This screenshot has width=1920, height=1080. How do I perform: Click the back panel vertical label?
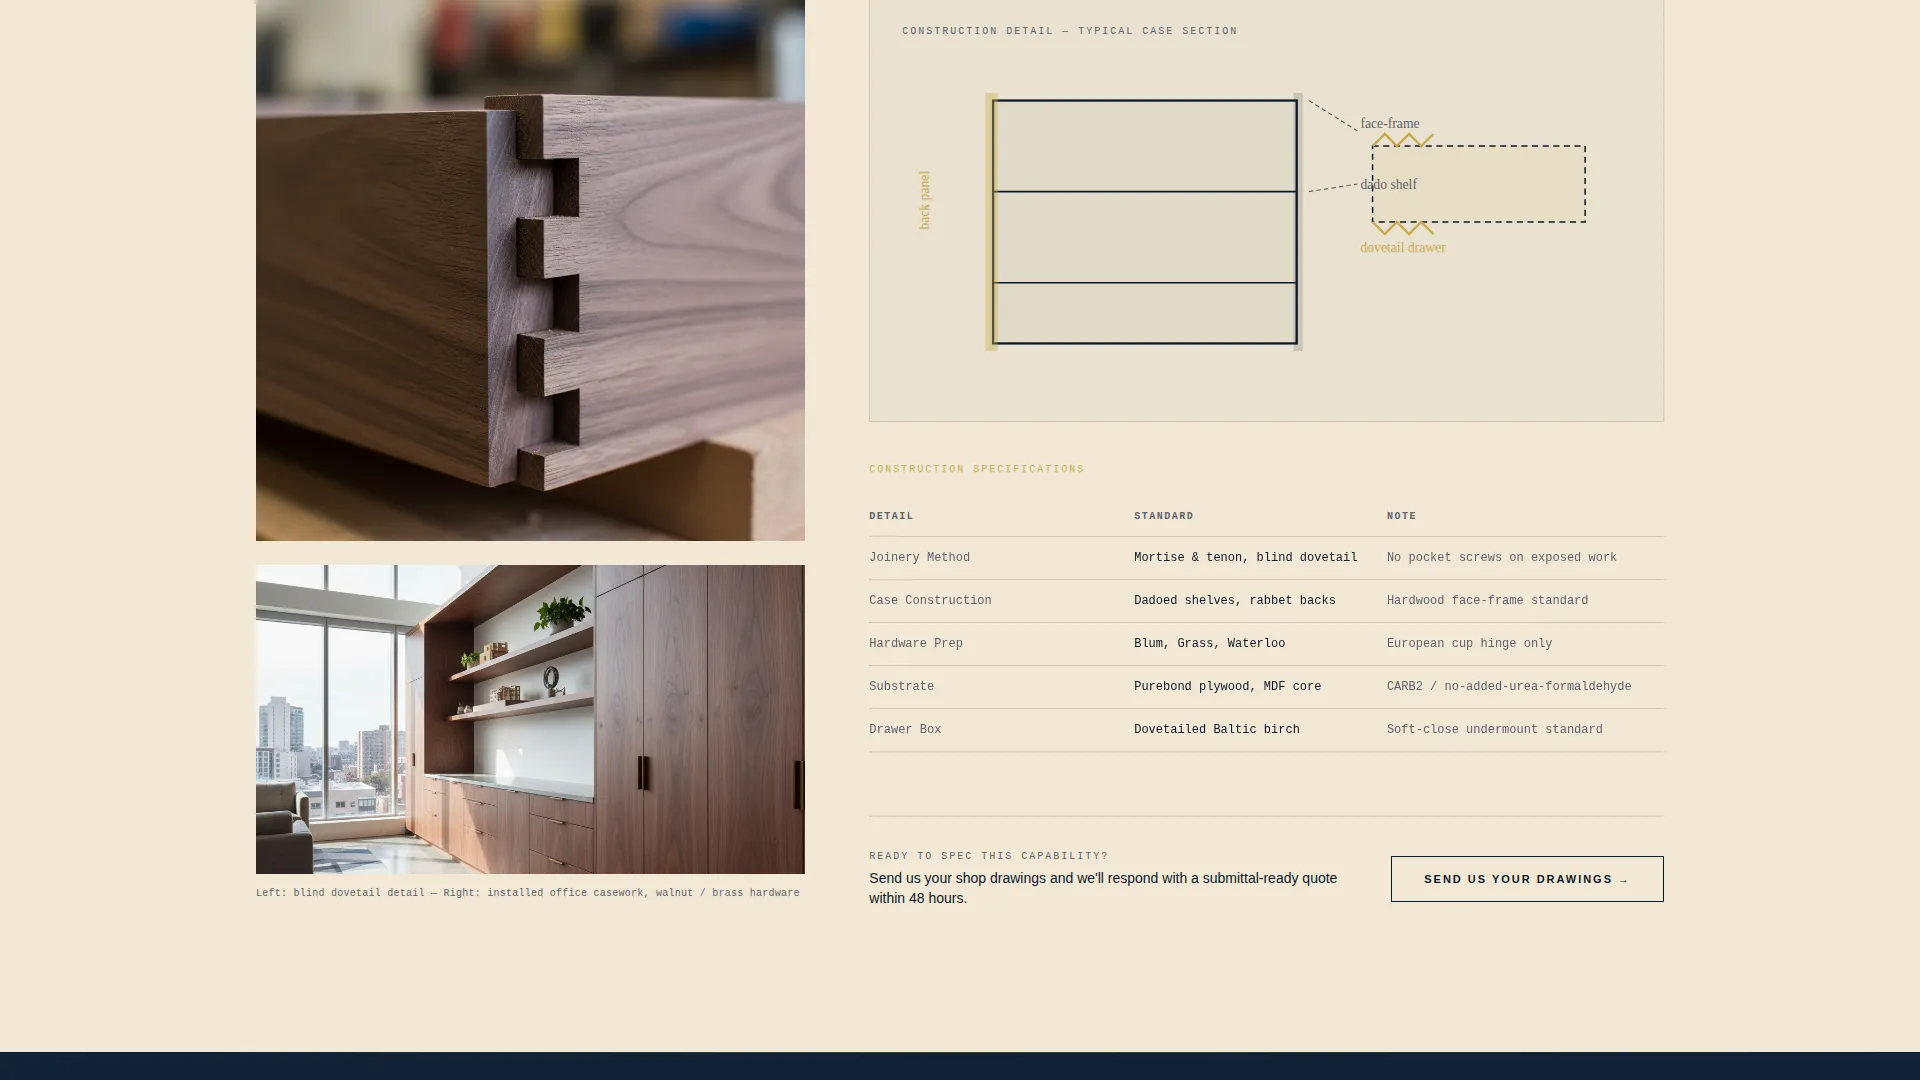click(x=924, y=200)
